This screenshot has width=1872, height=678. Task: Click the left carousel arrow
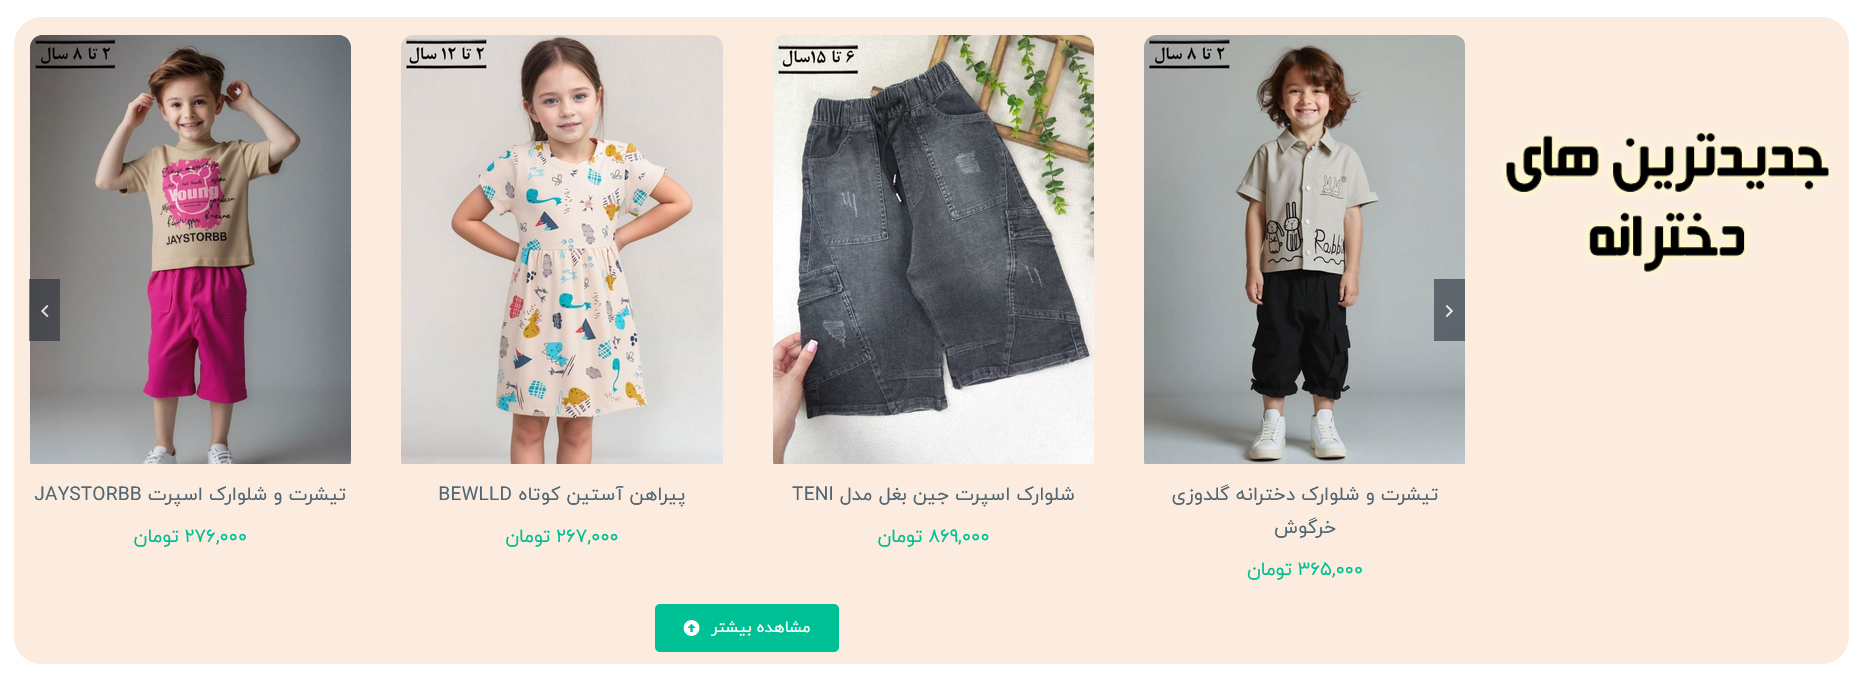tap(45, 310)
